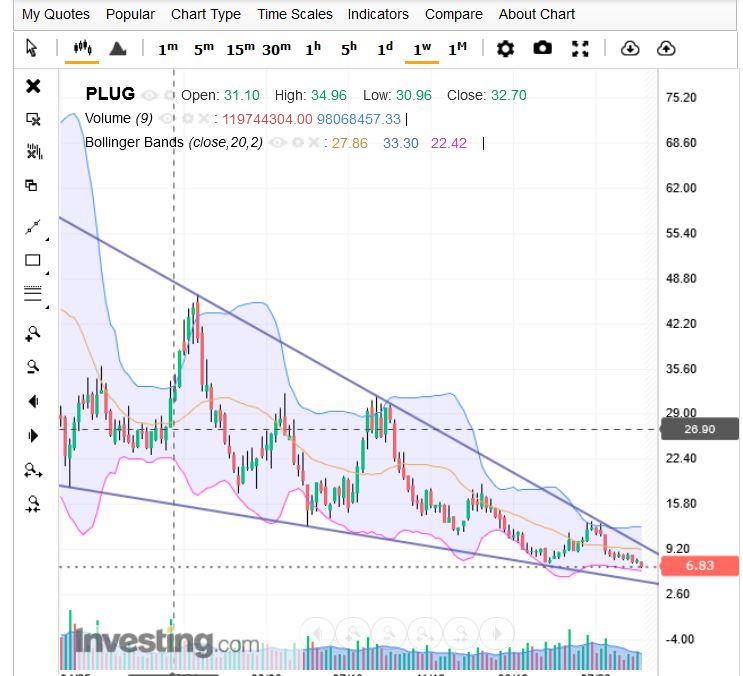Screen dimensions: 743x676
Task: Click the High value 34.96
Action: (x=329, y=95)
